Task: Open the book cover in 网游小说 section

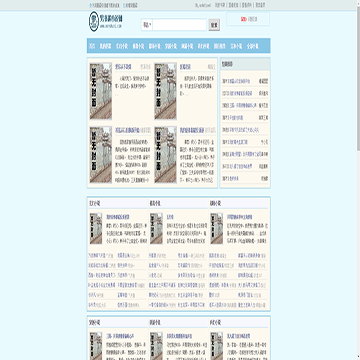Action: point(156,346)
